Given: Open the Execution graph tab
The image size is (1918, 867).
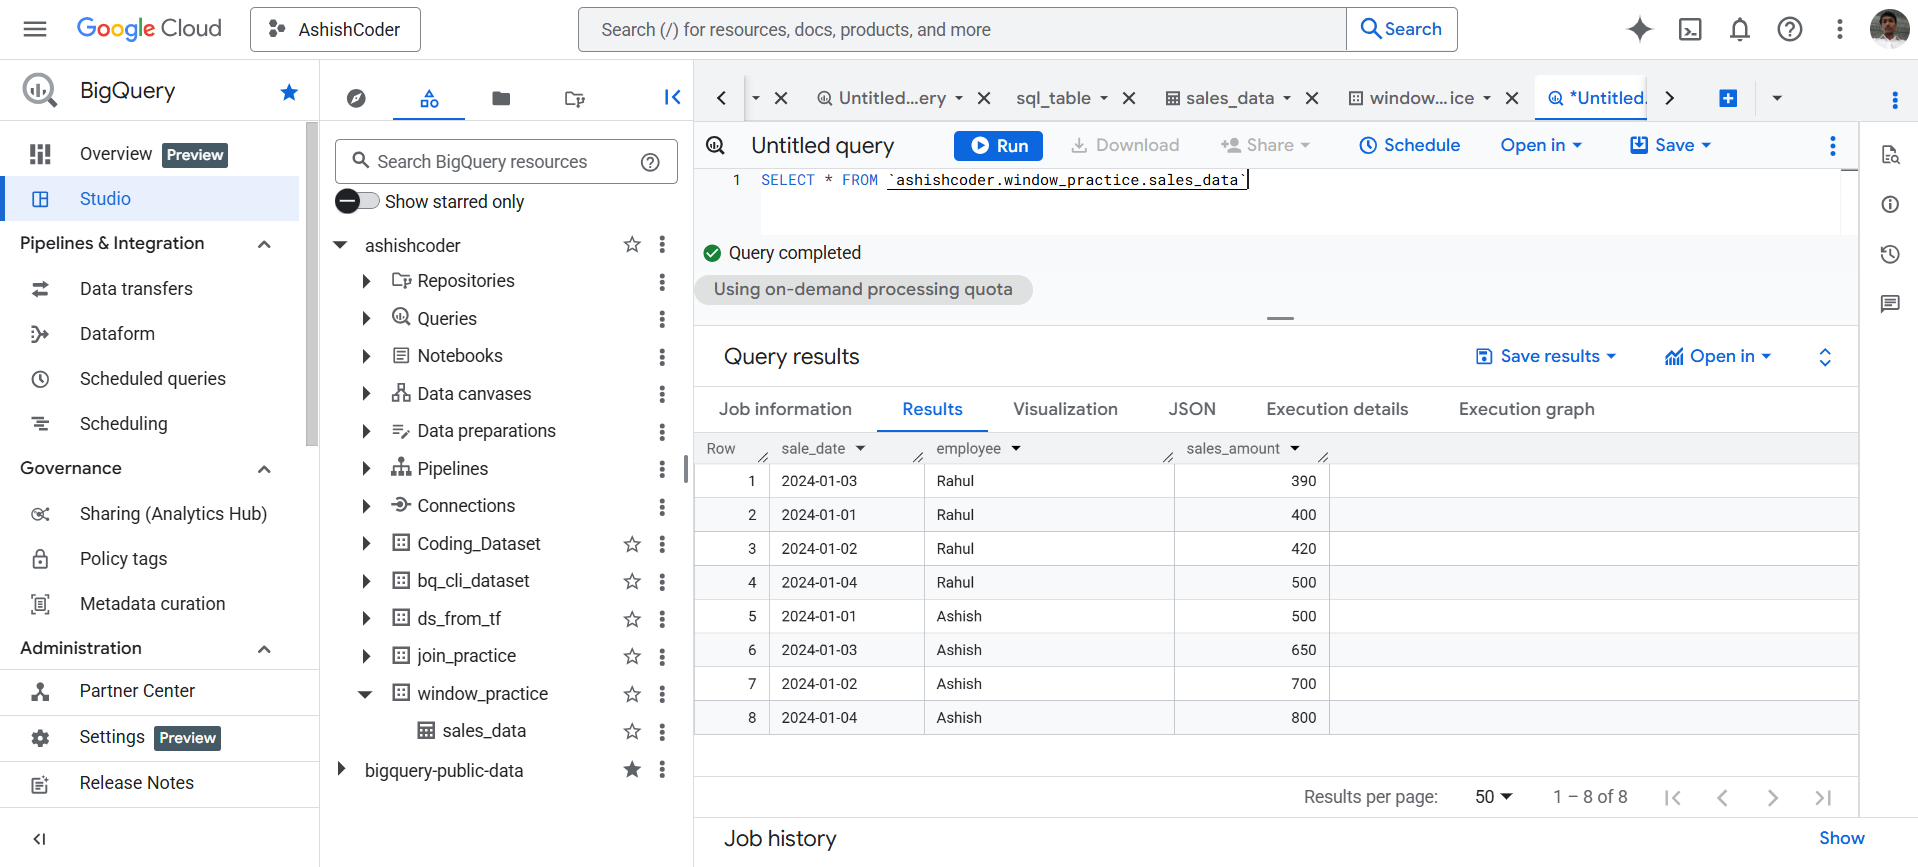Looking at the screenshot, I should pyautogui.click(x=1526, y=409).
